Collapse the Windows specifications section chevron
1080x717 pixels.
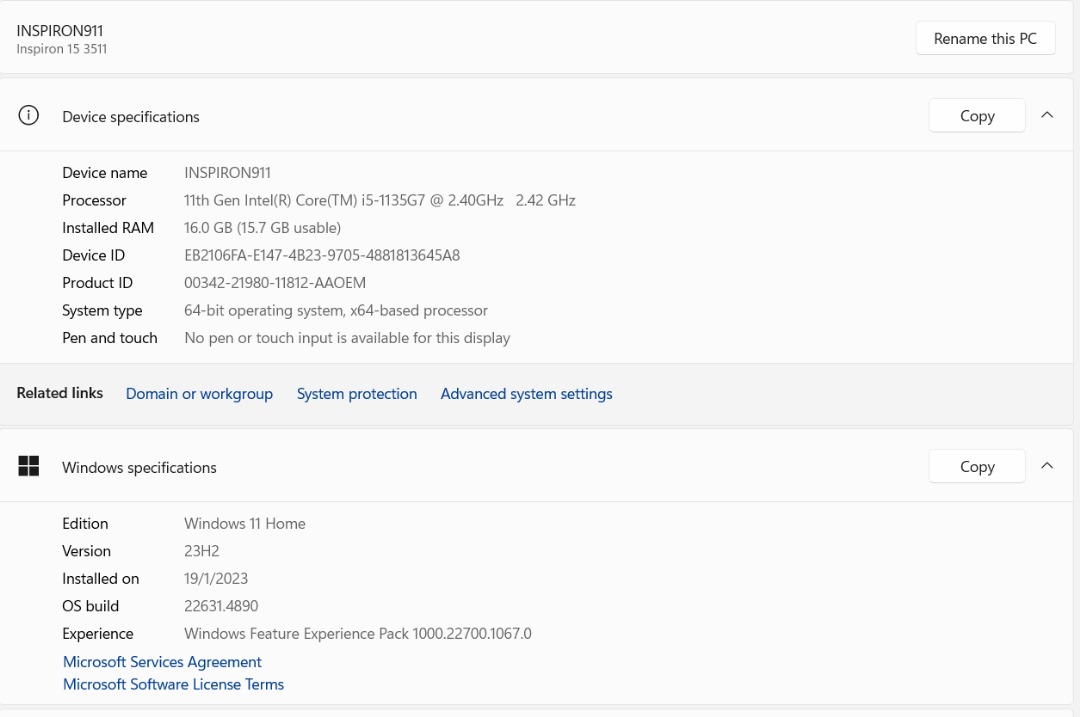point(1047,465)
